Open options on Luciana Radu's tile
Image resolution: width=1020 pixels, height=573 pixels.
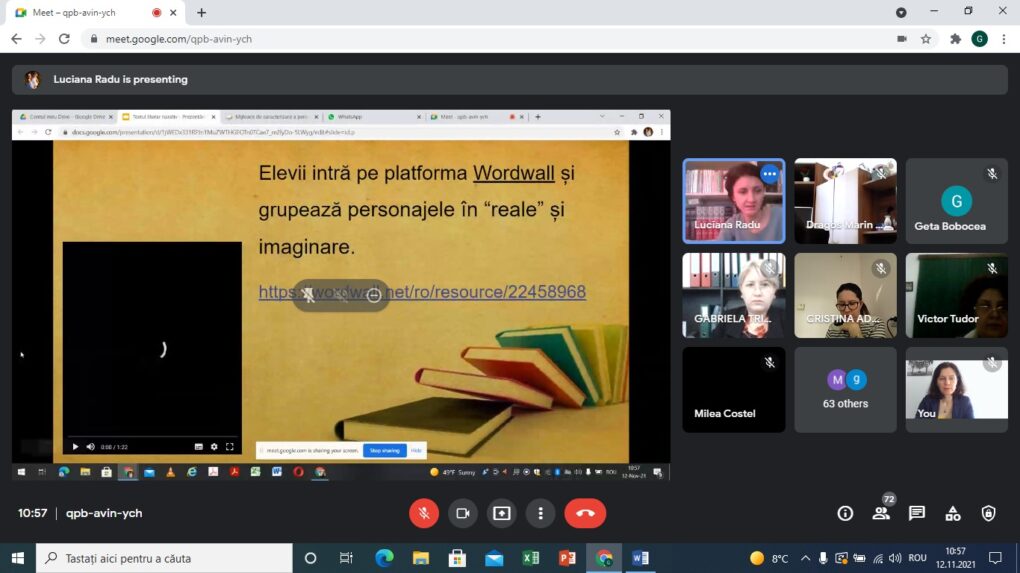pos(770,174)
